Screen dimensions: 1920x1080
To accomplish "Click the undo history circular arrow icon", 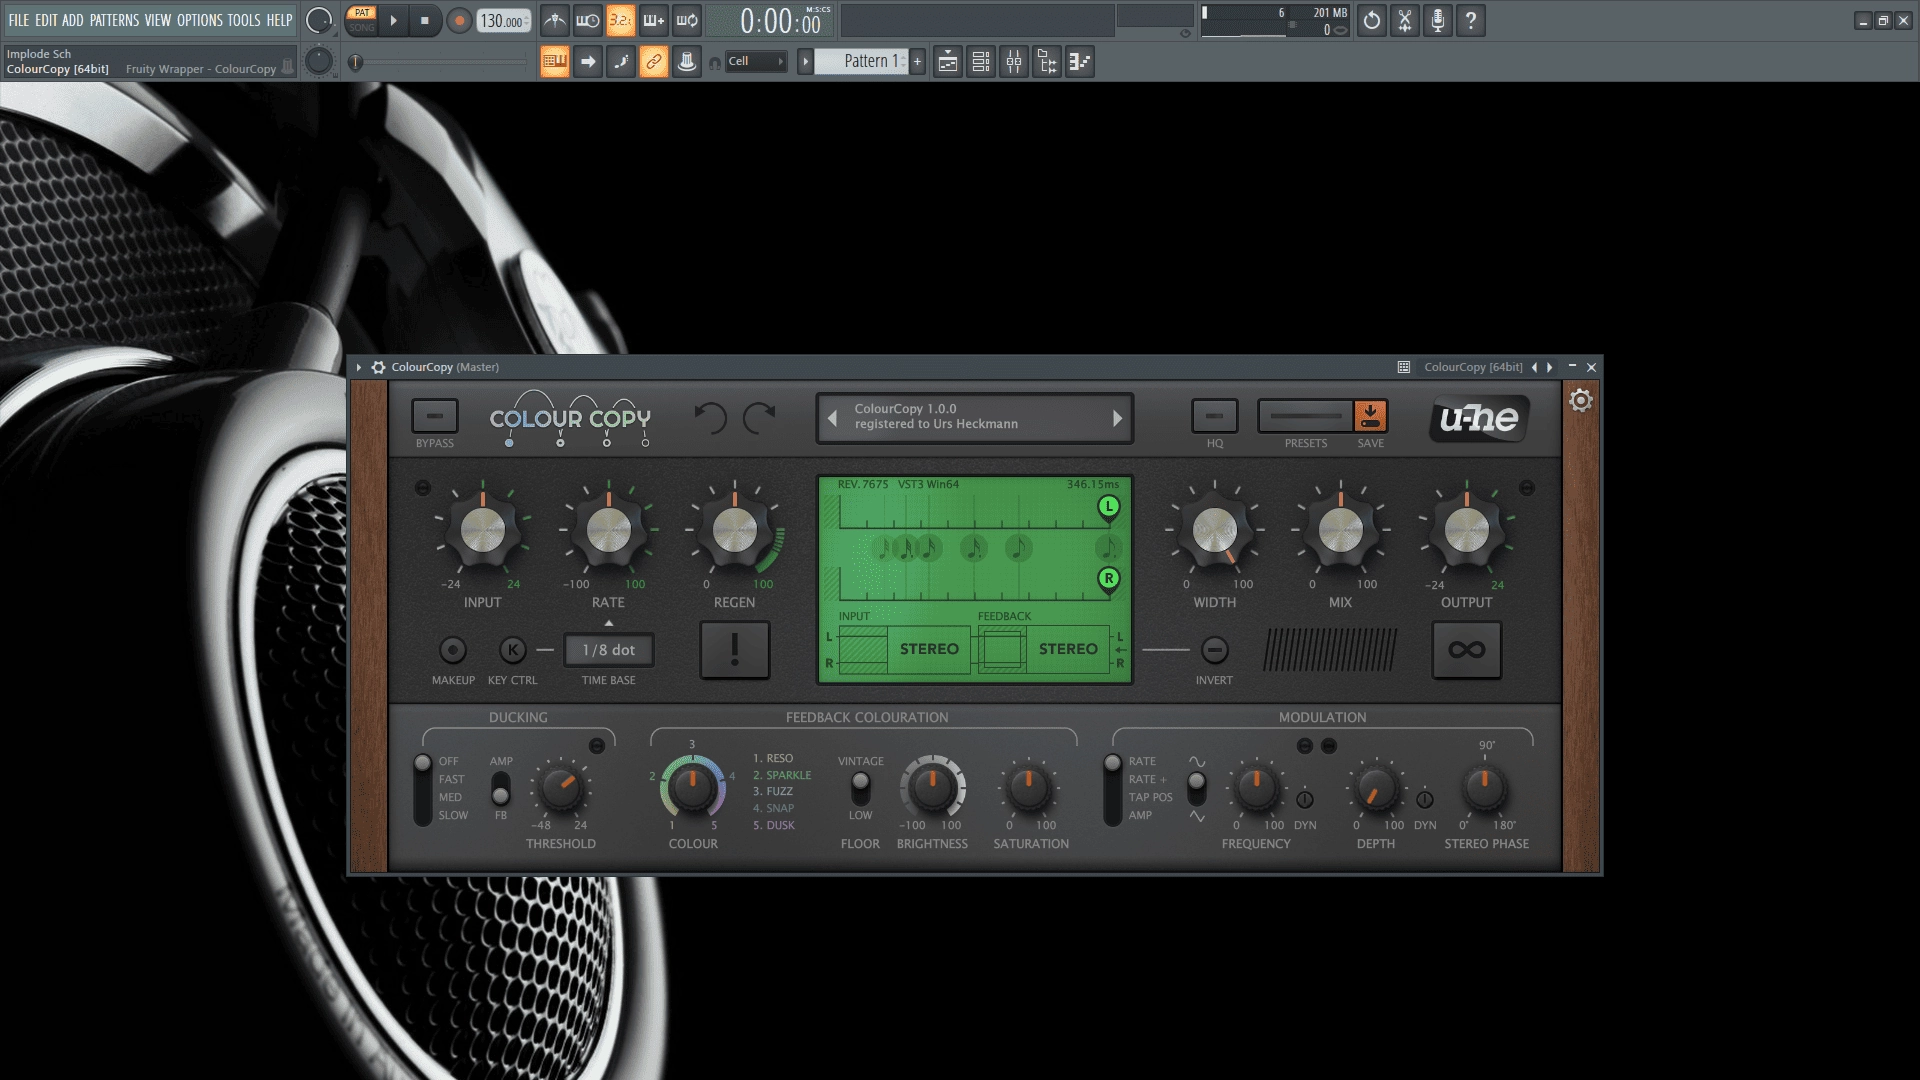I will pos(1372,20).
